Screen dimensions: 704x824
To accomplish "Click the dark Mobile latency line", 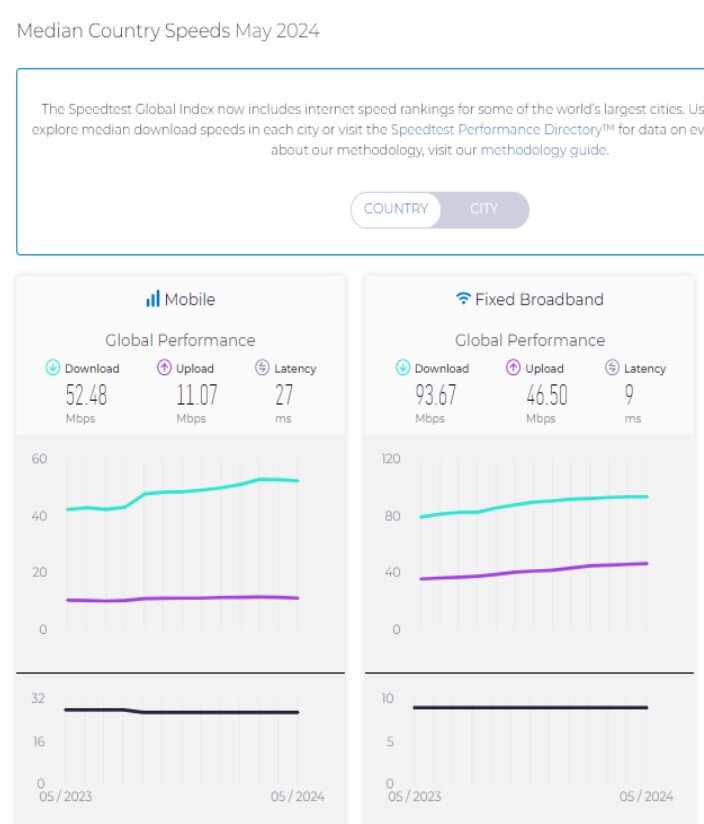I will (200, 712).
